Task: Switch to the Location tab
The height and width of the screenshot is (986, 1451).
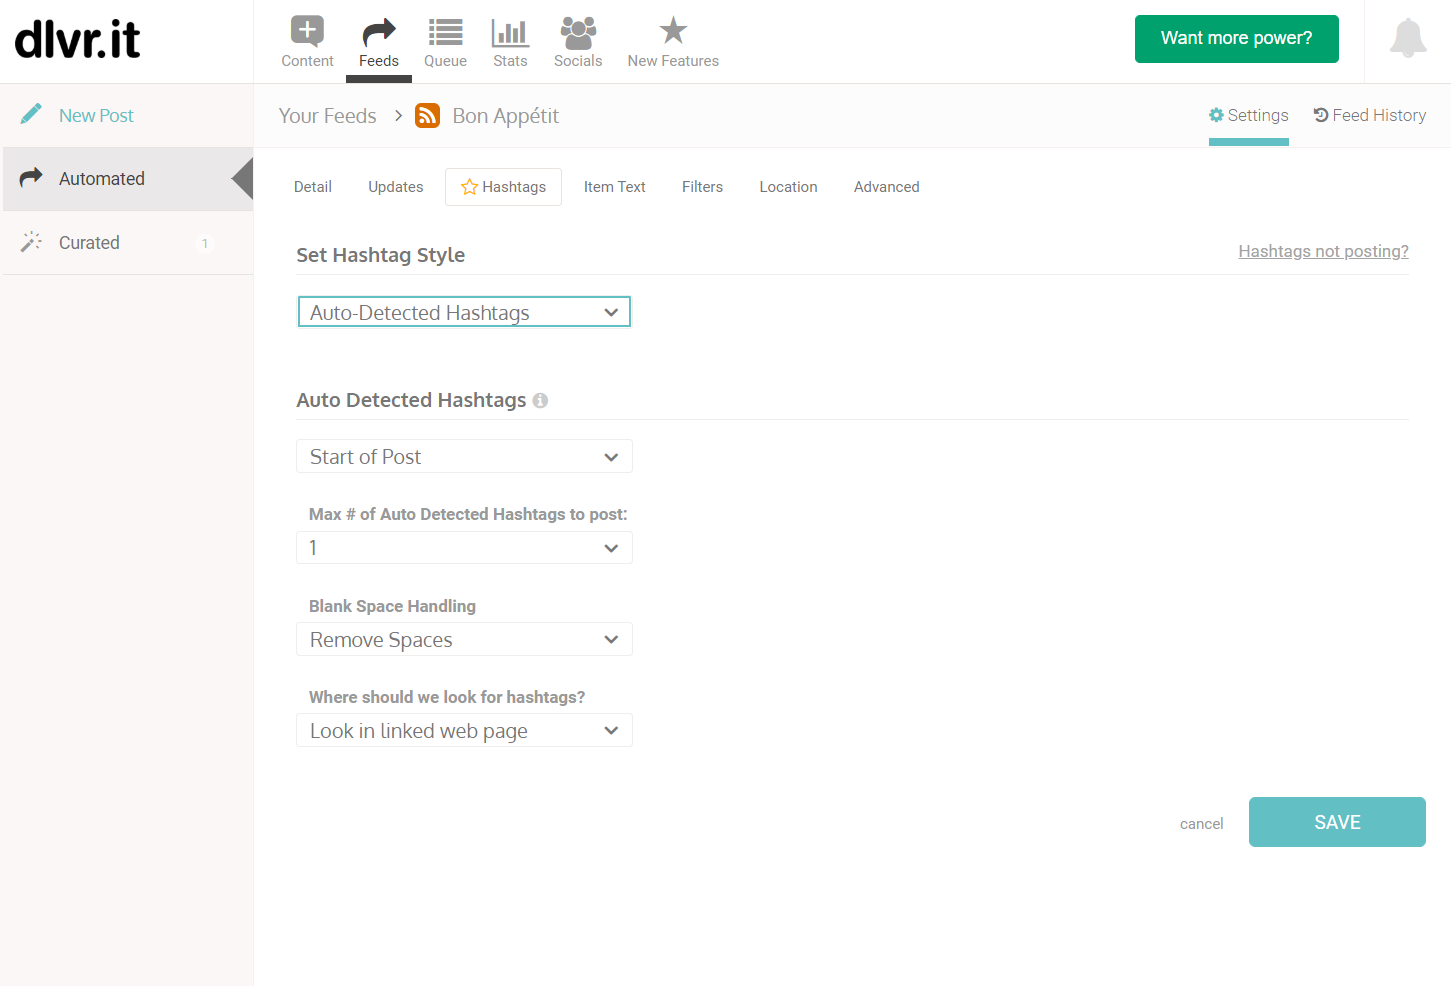Action: 788,187
